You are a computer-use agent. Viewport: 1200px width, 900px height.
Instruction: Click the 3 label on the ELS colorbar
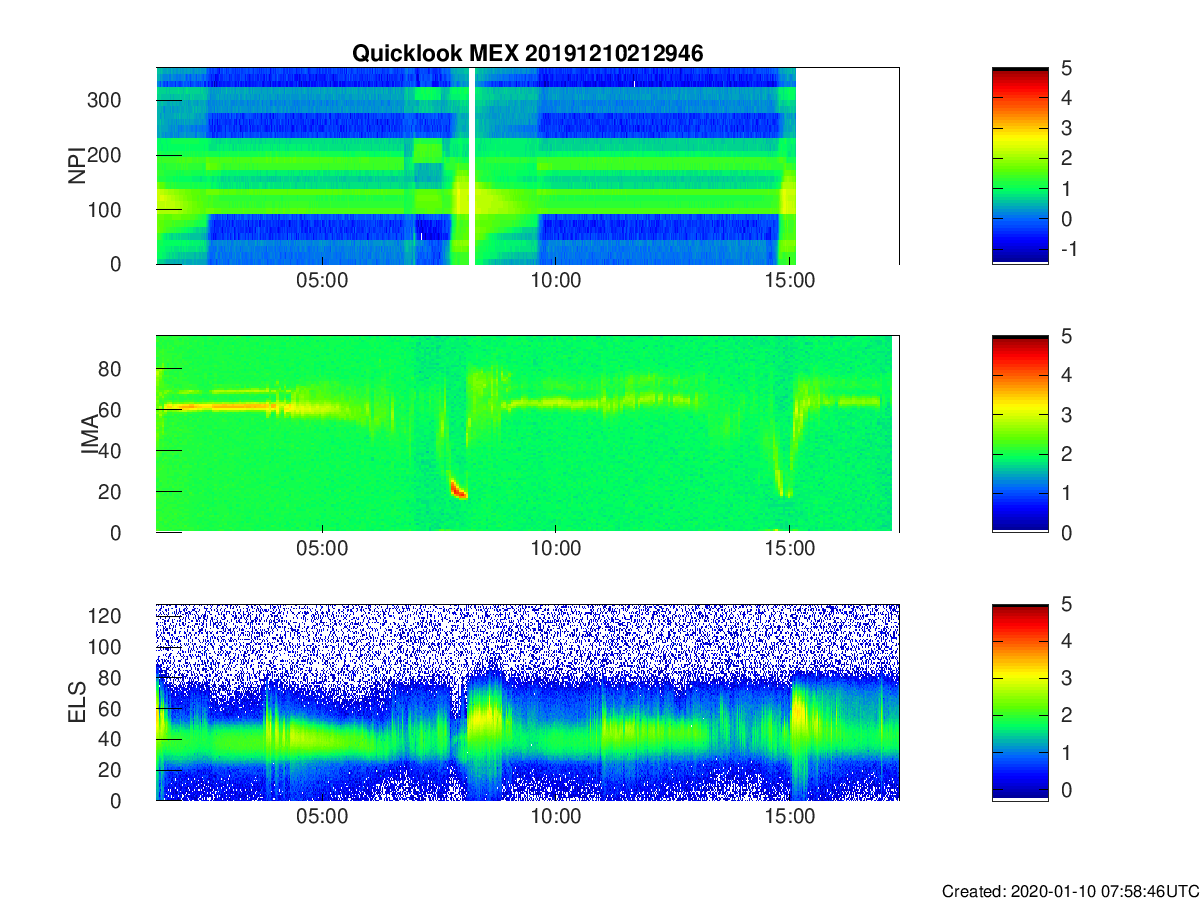pyautogui.click(x=1066, y=678)
